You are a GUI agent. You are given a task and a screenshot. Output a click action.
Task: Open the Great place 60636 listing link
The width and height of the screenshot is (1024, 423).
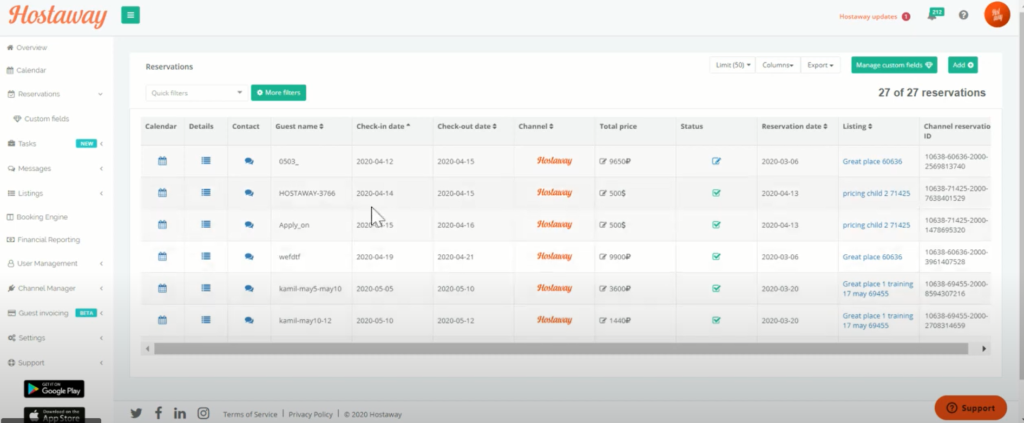(x=872, y=161)
